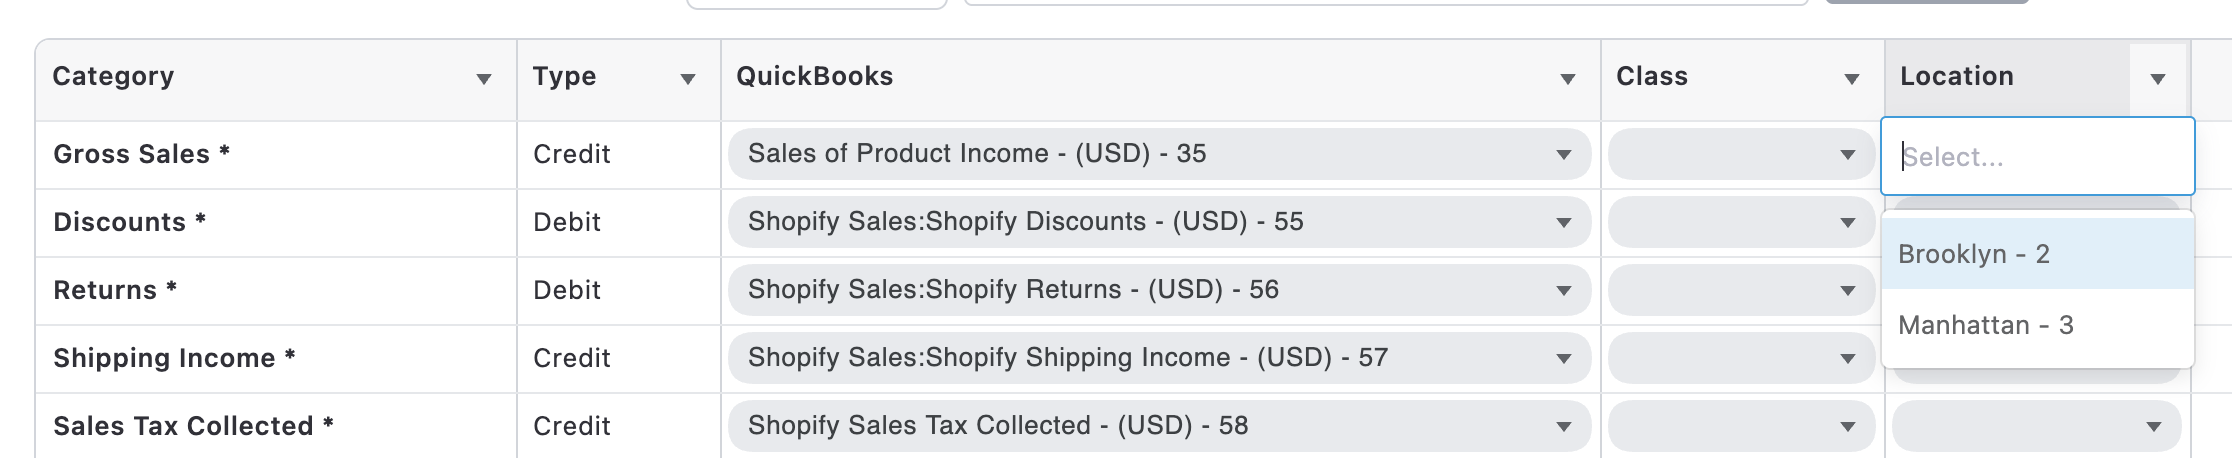2232x458 pixels.
Task: Open Class dropdown for Returns row
Action: pos(1740,290)
